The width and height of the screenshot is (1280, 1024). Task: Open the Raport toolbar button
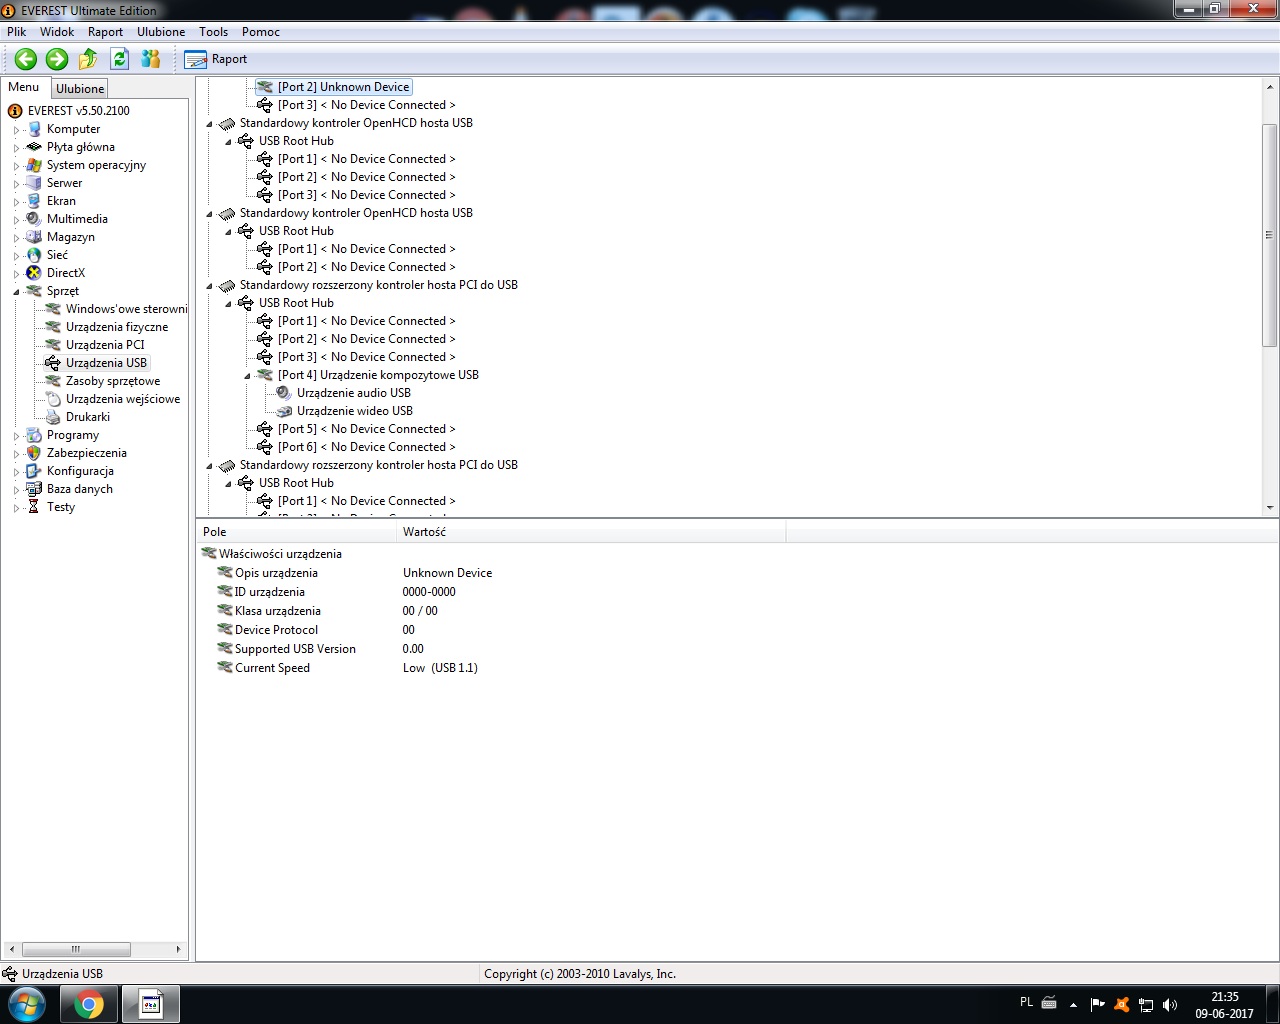click(216, 59)
